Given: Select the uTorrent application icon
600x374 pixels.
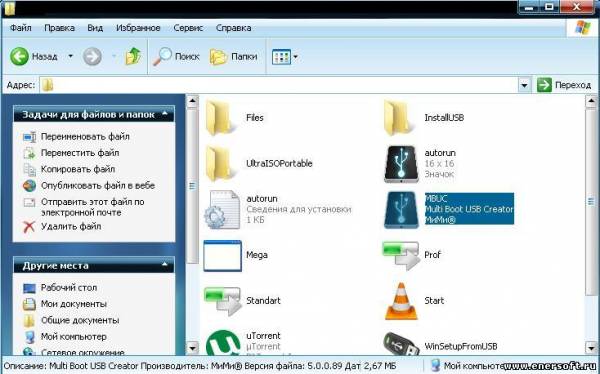Looking at the screenshot, I should click(x=223, y=343).
